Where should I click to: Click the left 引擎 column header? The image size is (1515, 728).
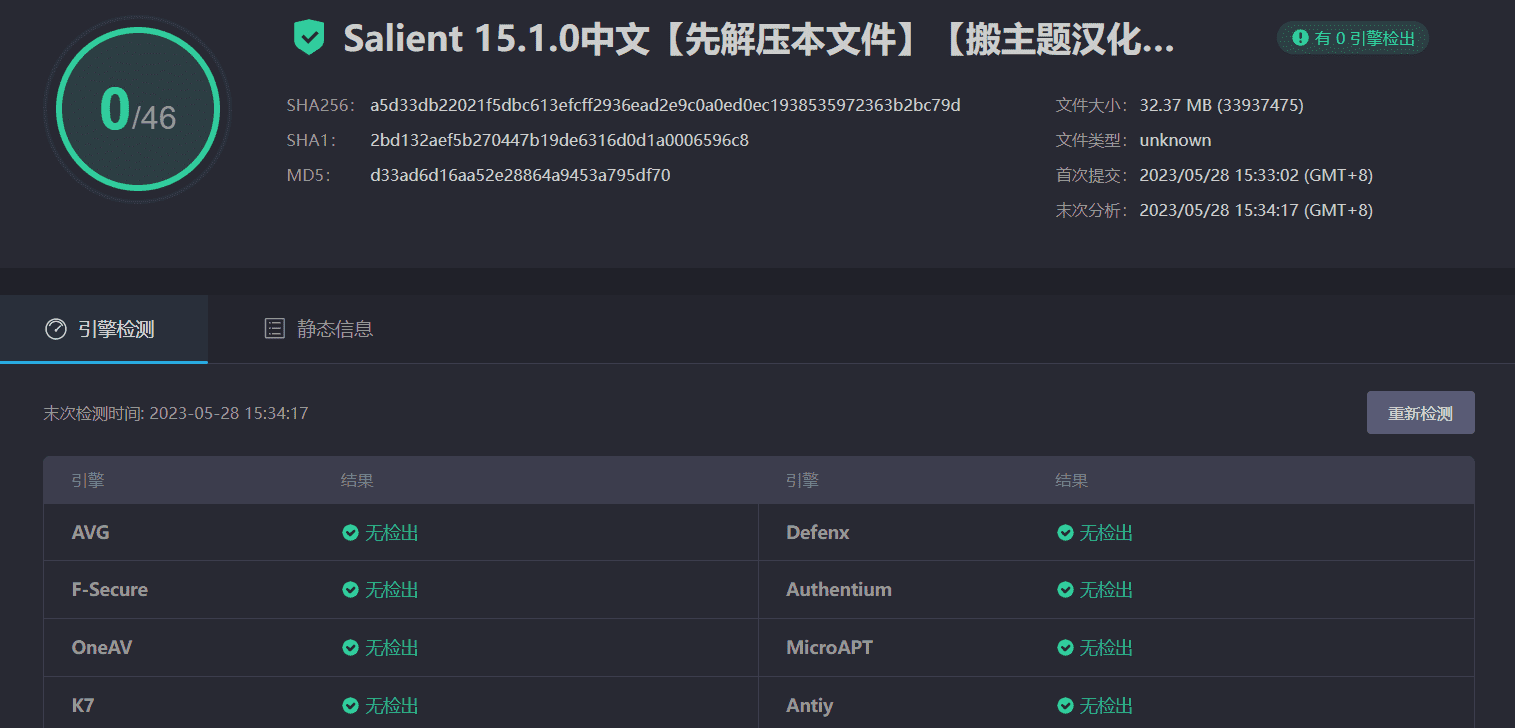click(88, 481)
